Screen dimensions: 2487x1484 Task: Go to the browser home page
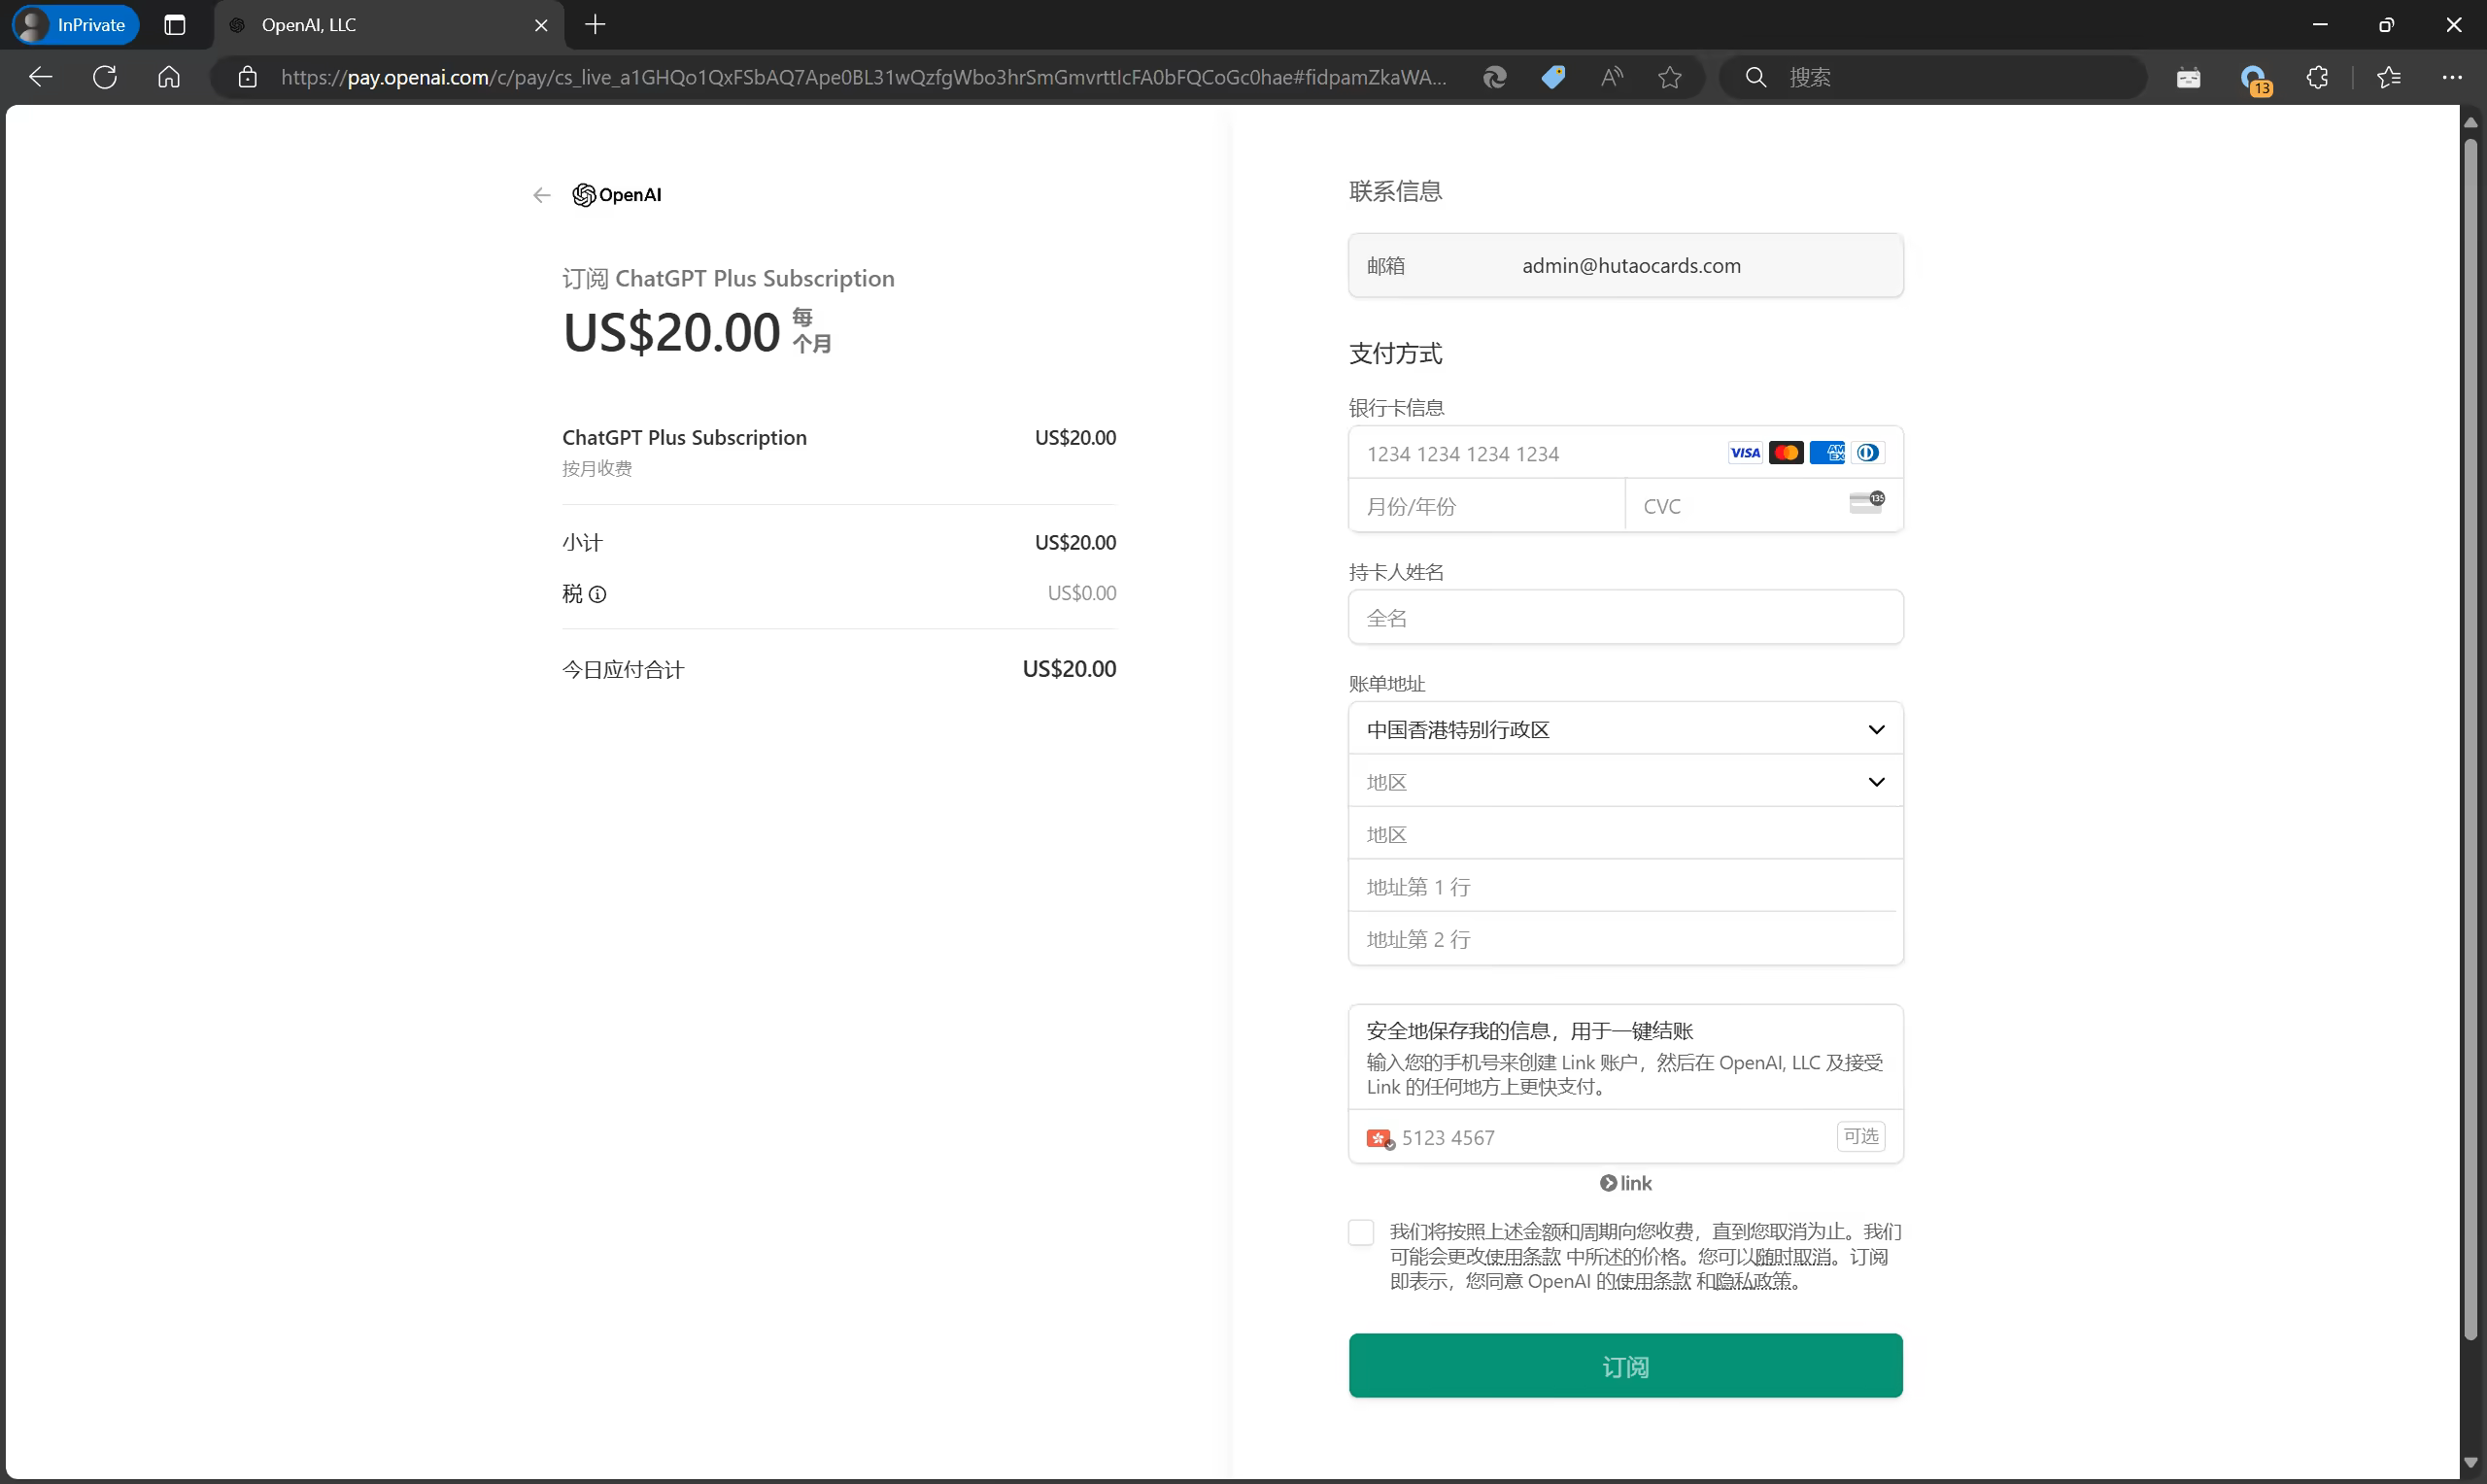point(169,77)
